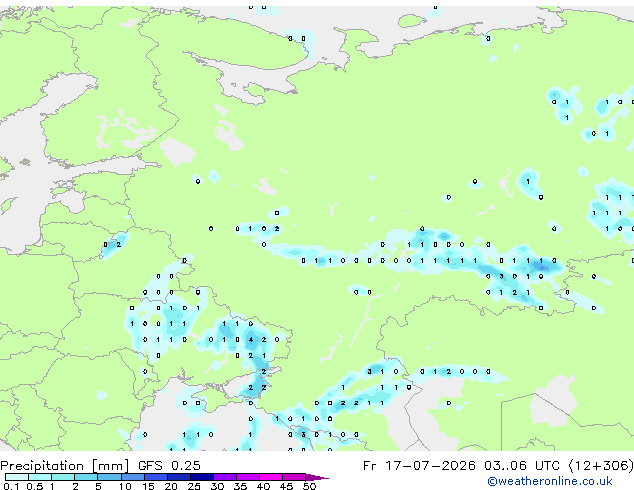Click the "0.1" legend scale label

point(11,486)
